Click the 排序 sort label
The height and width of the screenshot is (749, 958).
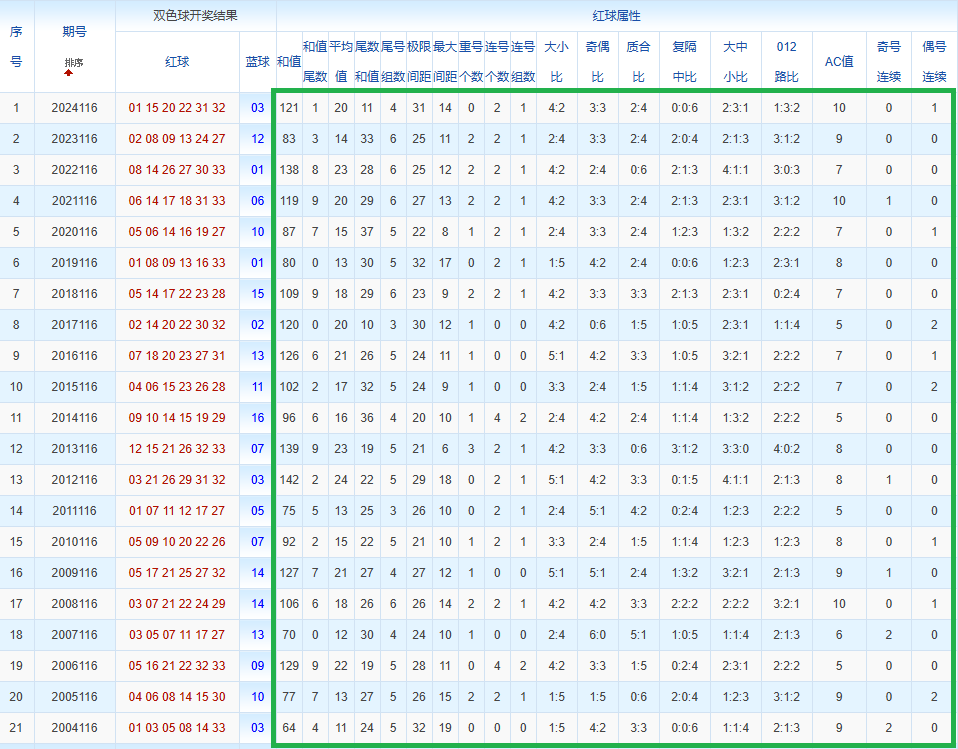[x=74, y=62]
